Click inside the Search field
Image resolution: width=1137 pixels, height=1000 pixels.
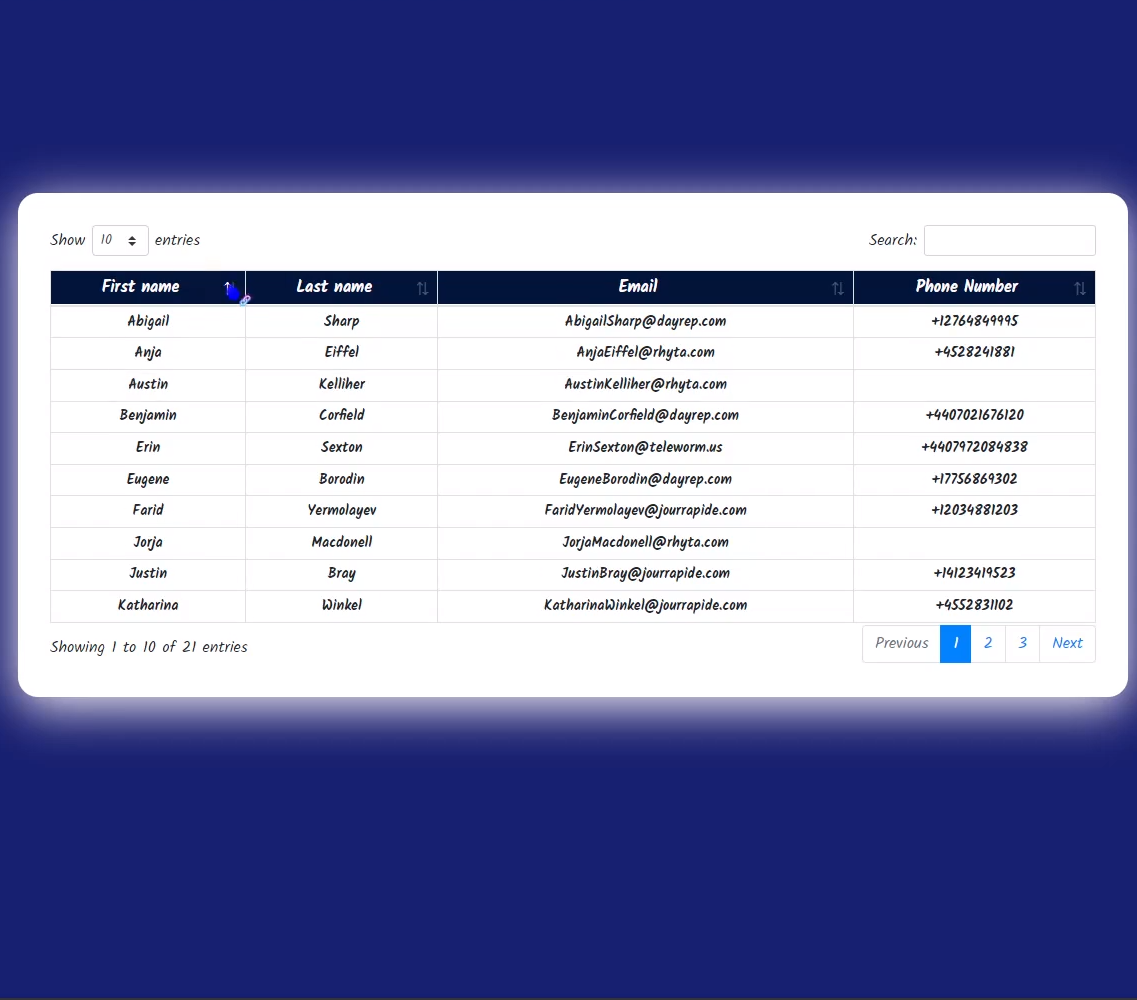click(x=1009, y=240)
